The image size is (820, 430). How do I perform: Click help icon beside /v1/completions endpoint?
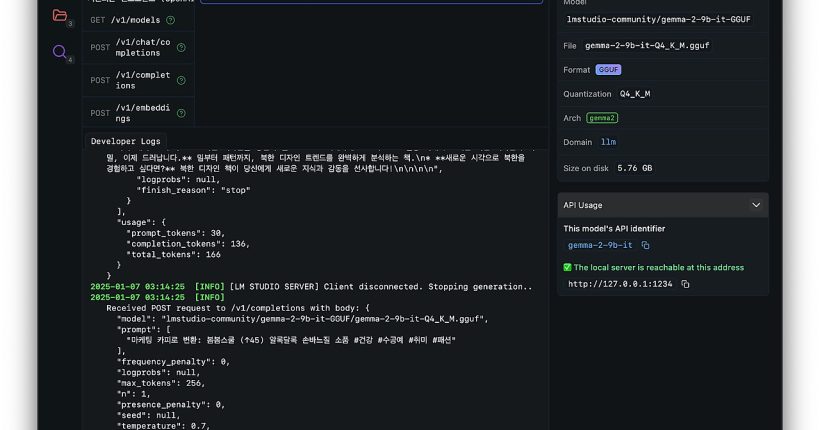(x=181, y=80)
